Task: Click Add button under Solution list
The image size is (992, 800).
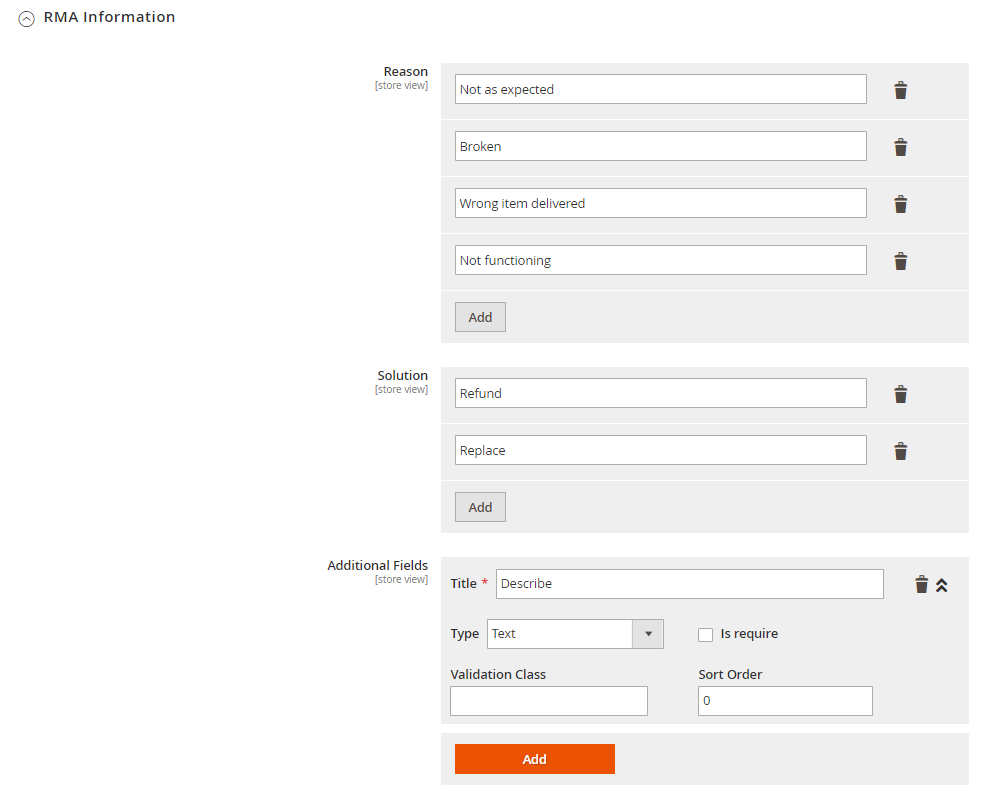Action: 480,507
